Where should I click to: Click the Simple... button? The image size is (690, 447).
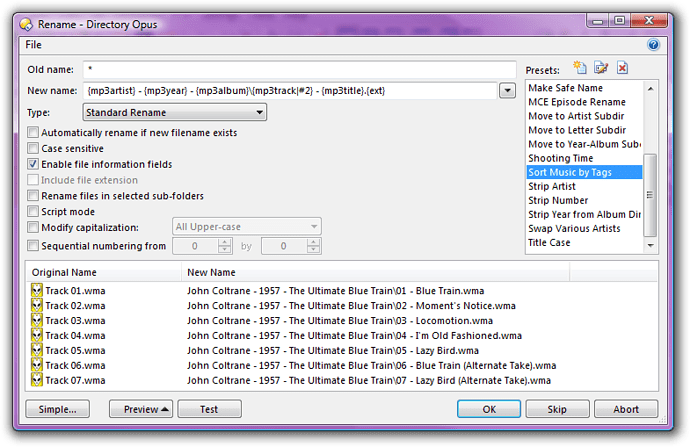pos(58,409)
